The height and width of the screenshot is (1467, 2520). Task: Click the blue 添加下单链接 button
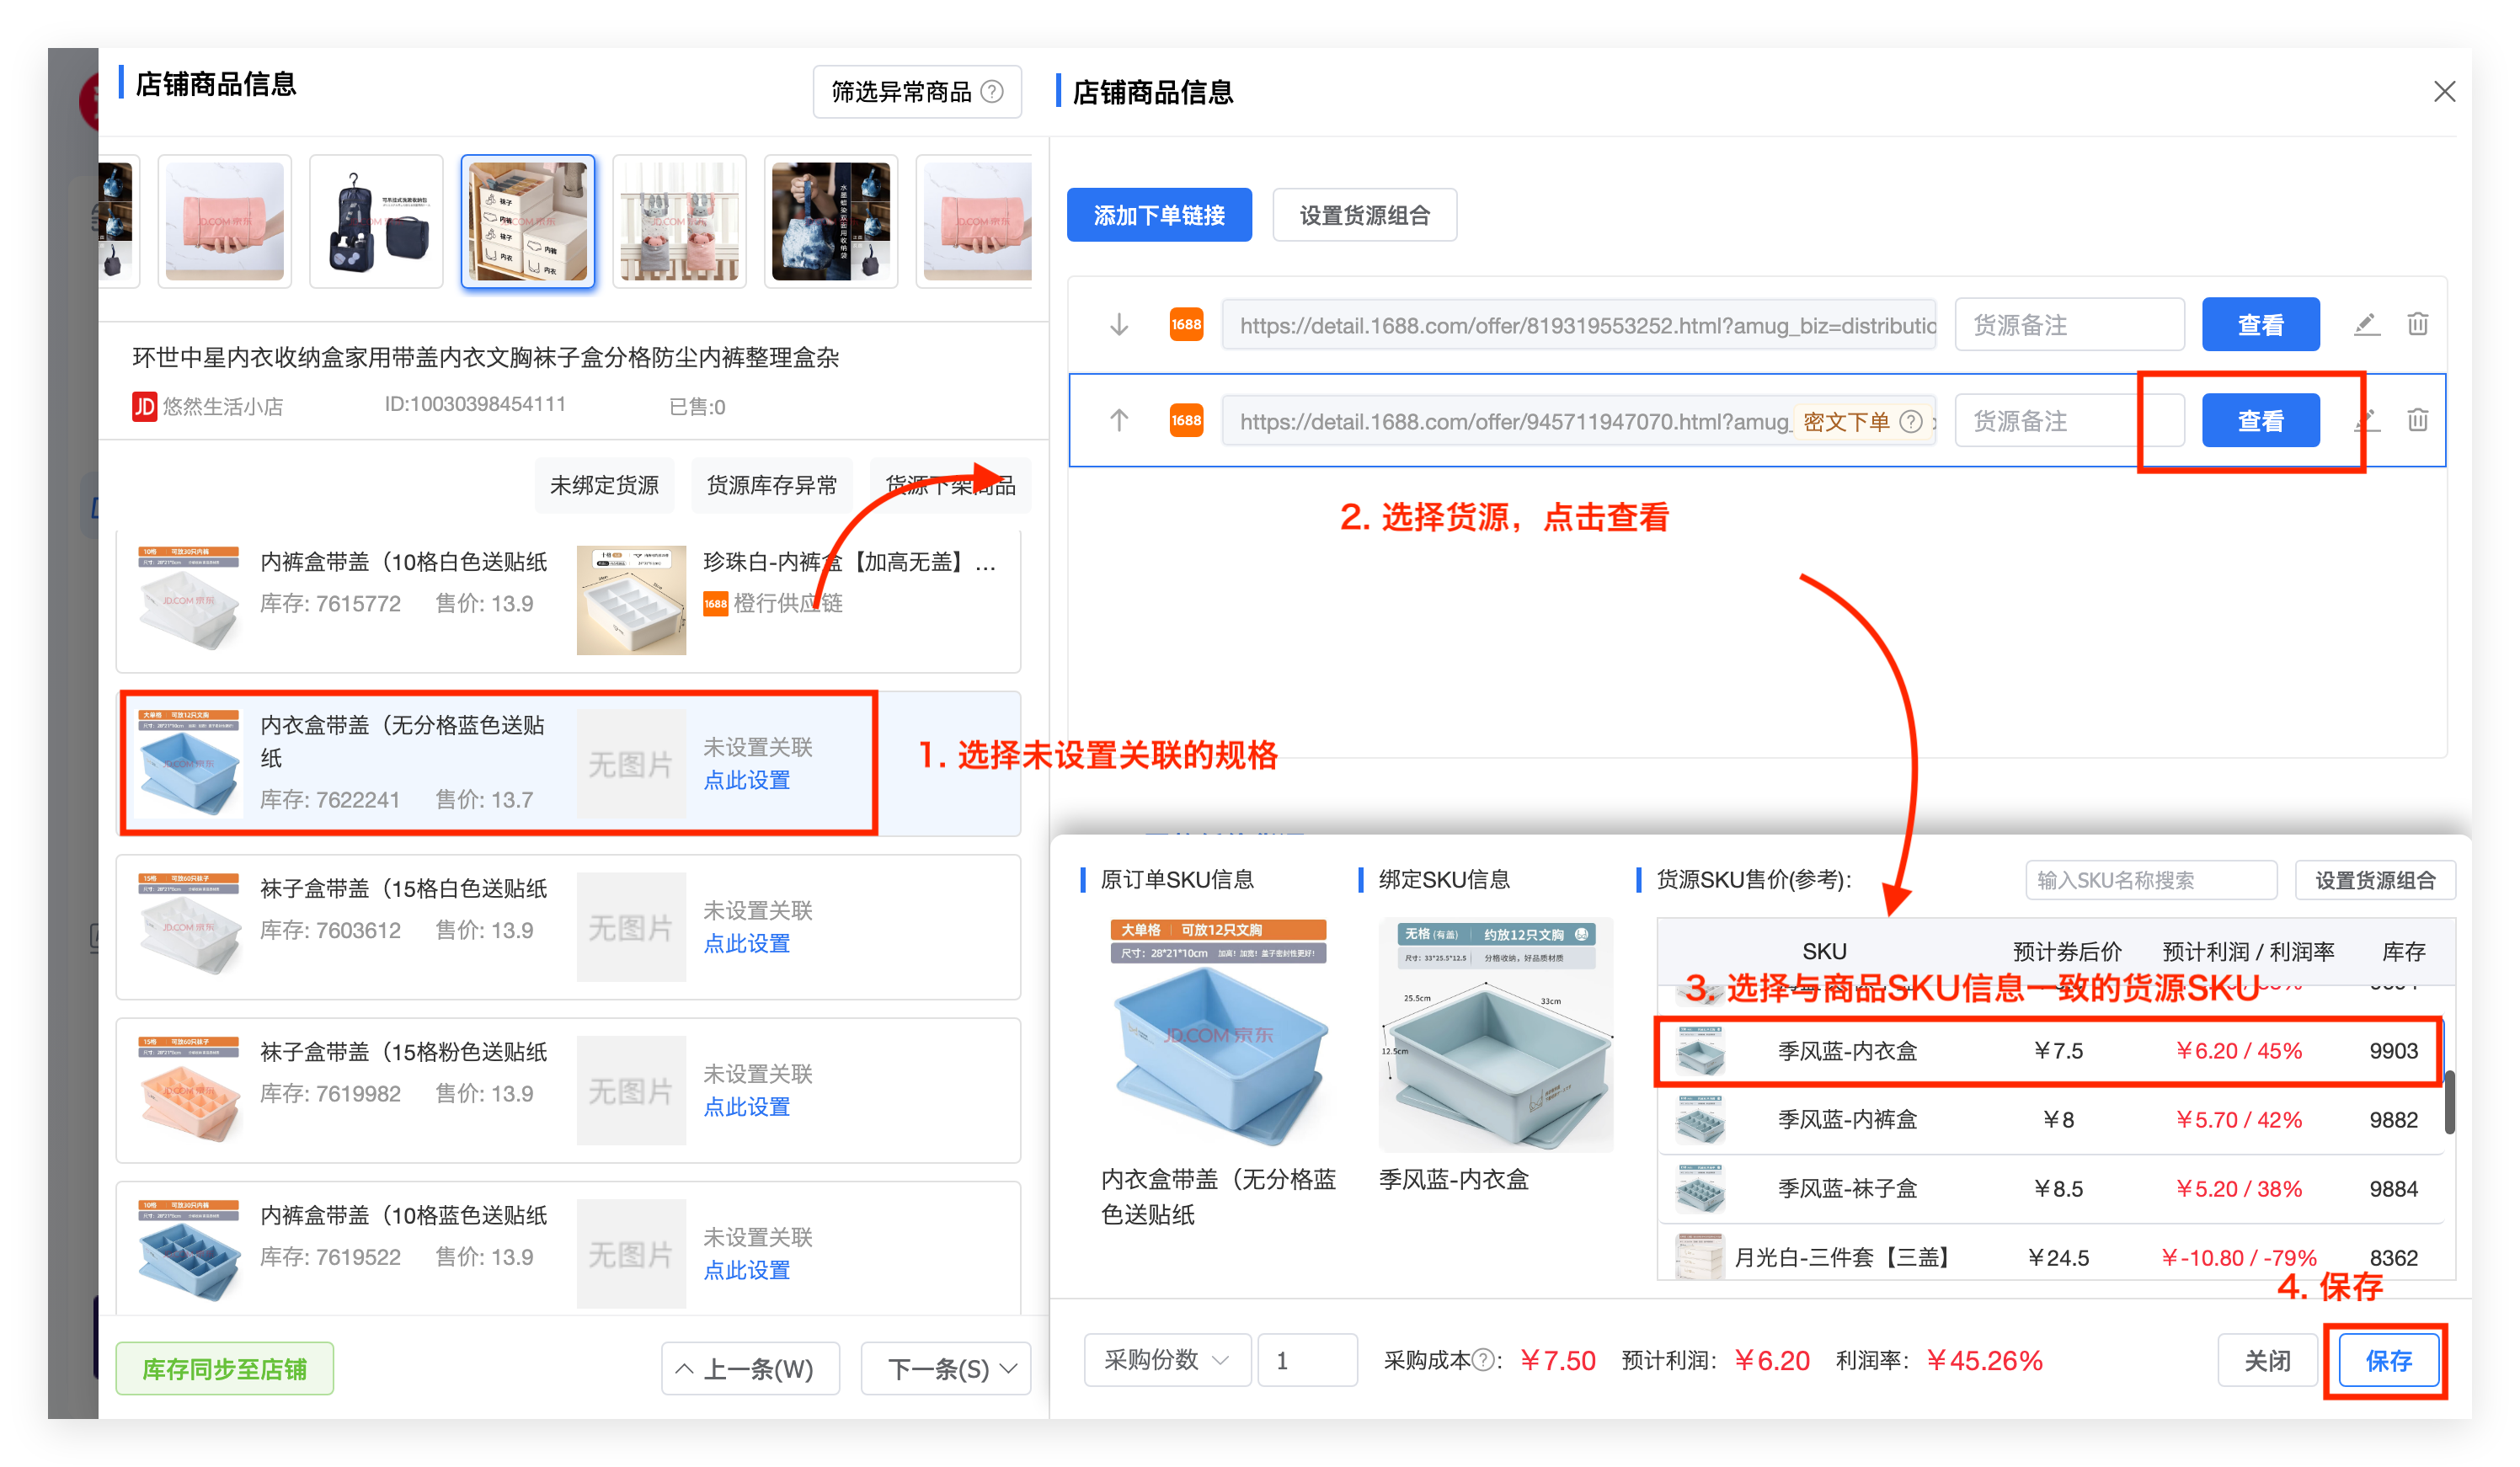[x=1158, y=215]
